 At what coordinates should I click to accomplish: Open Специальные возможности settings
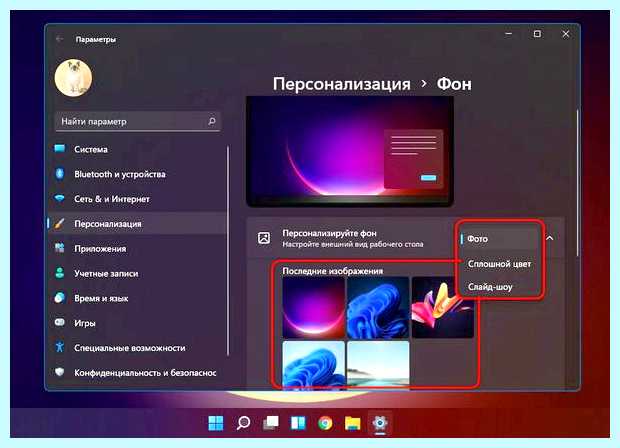coord(137,348)
